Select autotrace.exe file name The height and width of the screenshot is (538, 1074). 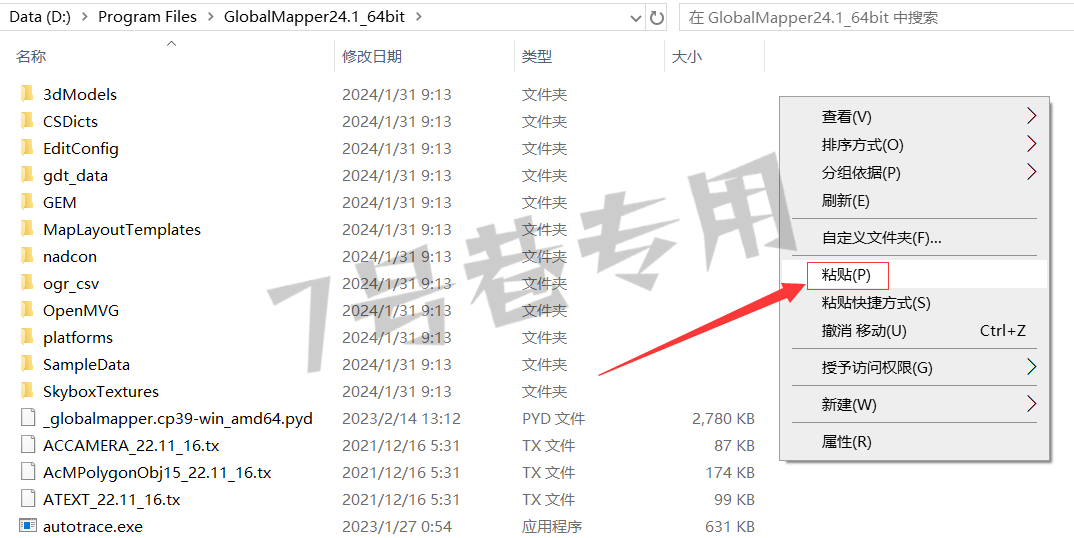tap(92, 527)
